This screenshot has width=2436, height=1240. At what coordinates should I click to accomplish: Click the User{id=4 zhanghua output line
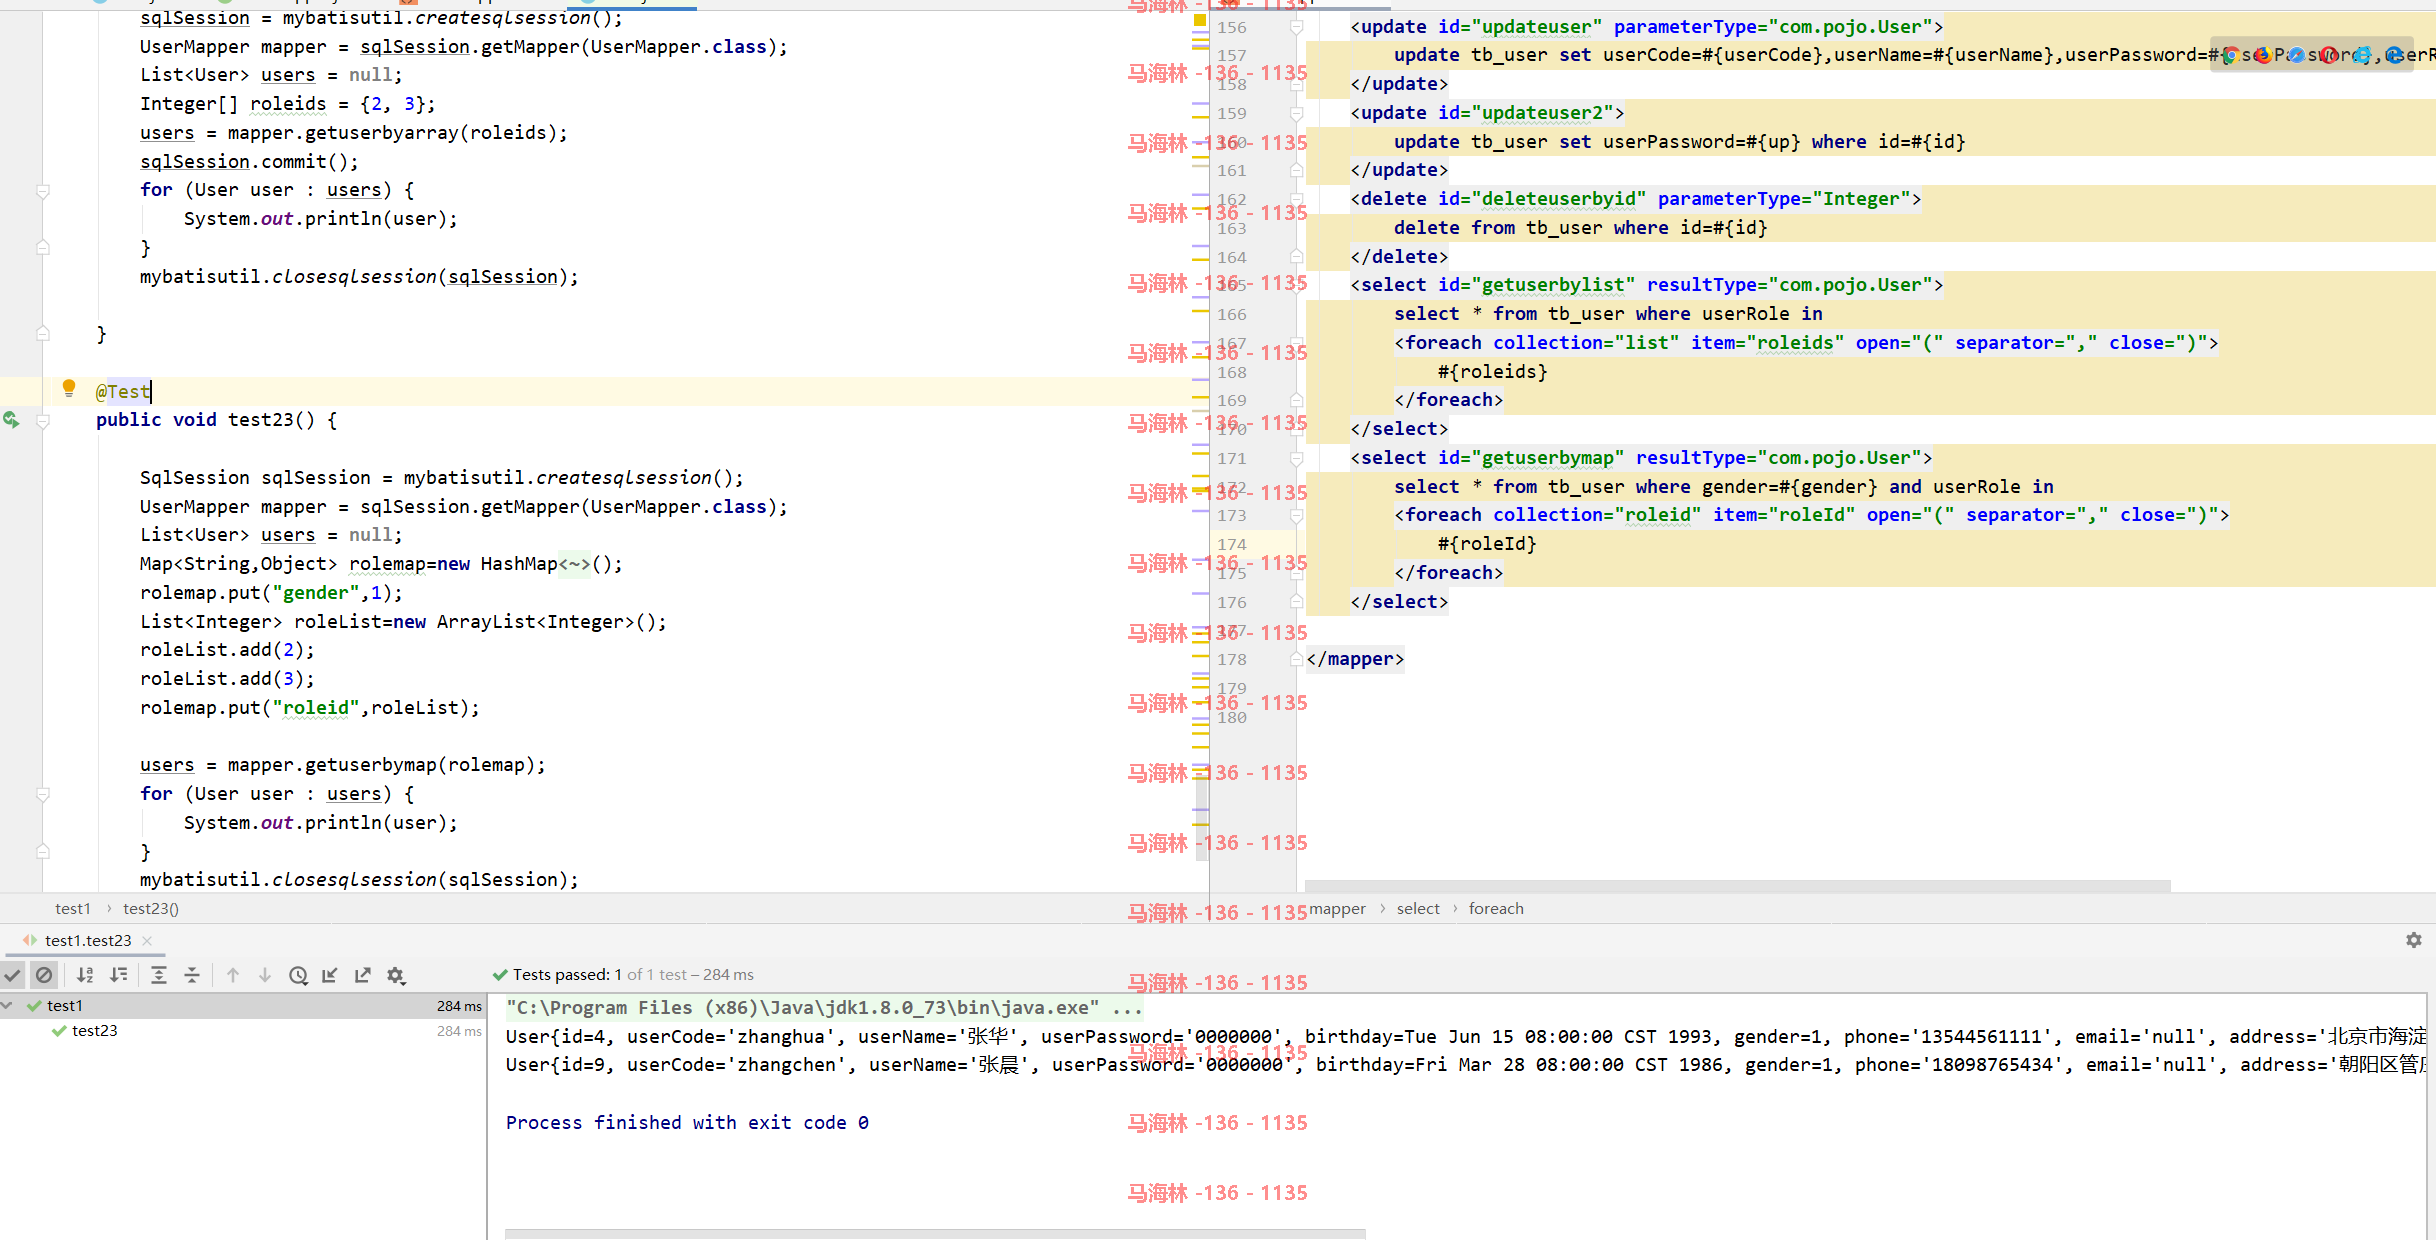point(1465,1037)
